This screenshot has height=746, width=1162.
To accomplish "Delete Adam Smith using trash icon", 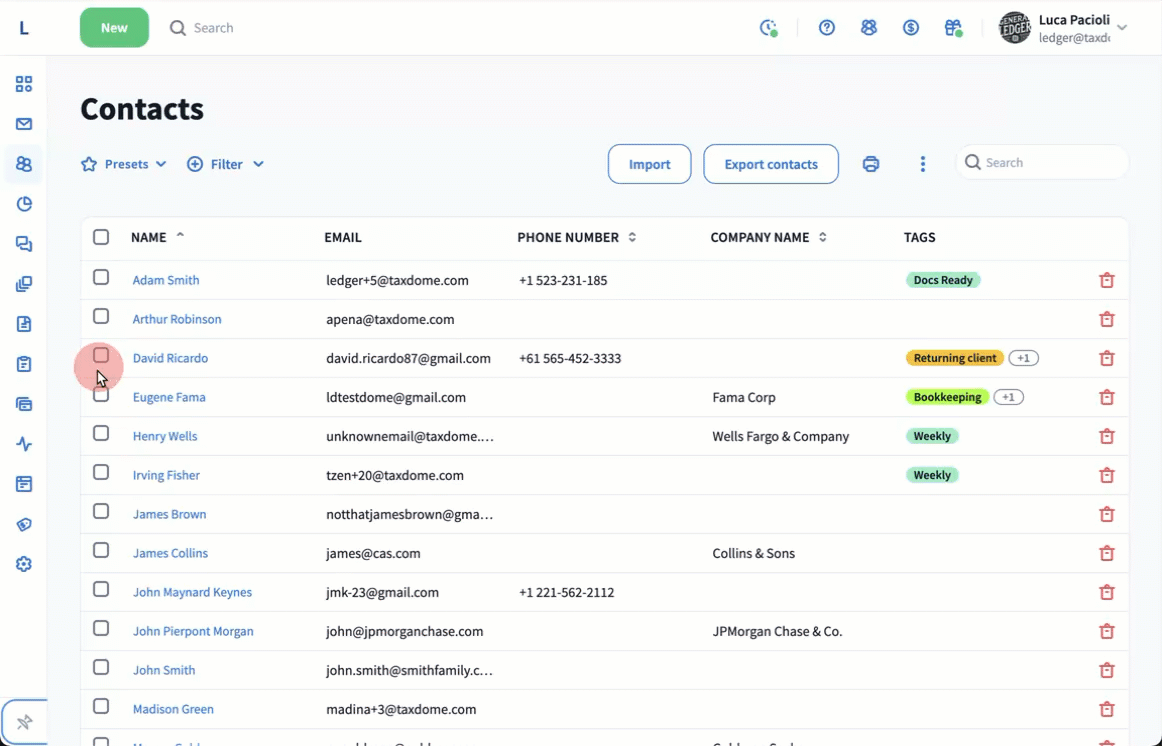I will pyautogui.click(x=1106, y=281).
